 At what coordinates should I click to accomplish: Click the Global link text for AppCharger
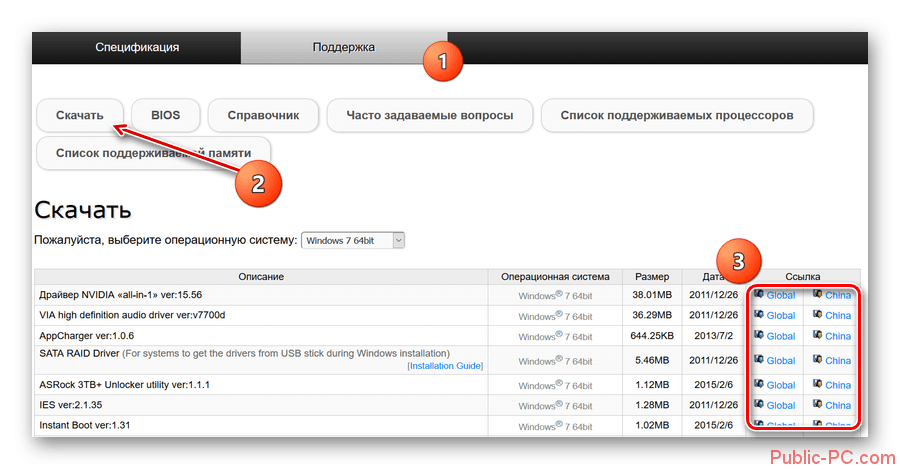pyautogui.click(x=781, y=336)
